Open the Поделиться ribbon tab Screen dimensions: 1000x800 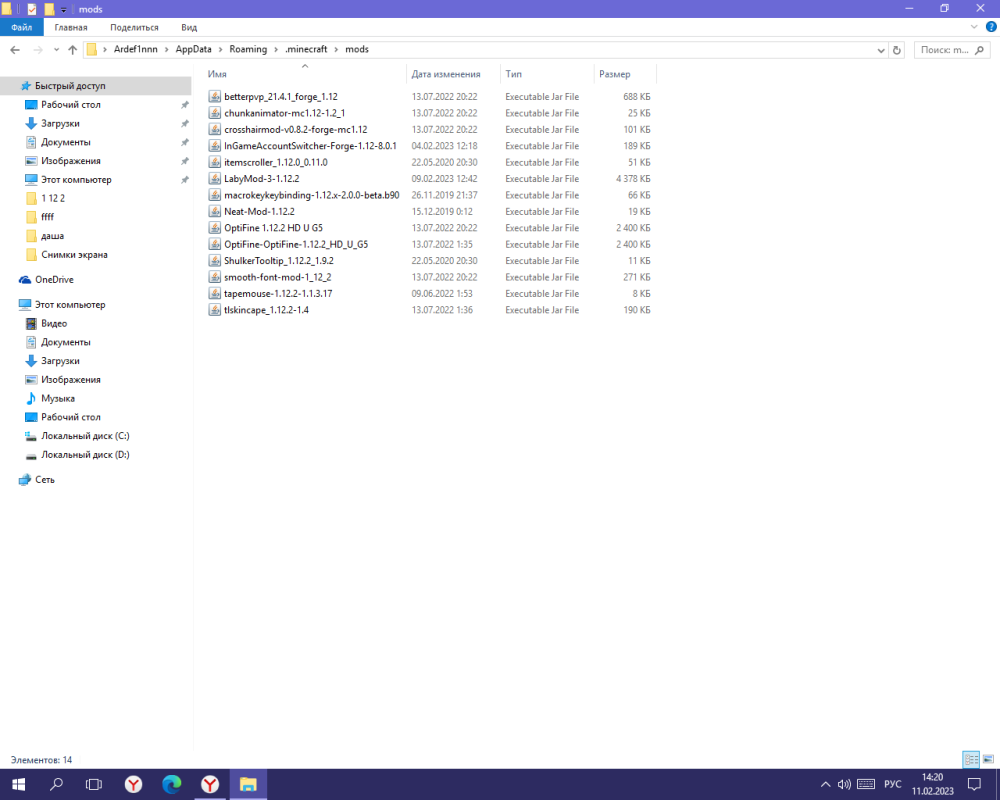point(134,27)
